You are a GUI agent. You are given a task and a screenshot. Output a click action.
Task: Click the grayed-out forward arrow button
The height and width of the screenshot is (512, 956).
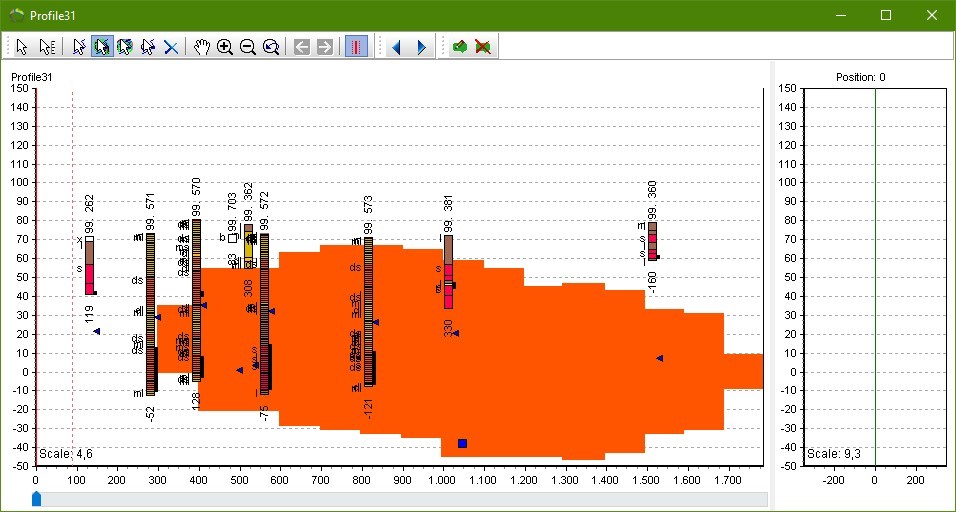pyautogui.click(x=324, y=47)
